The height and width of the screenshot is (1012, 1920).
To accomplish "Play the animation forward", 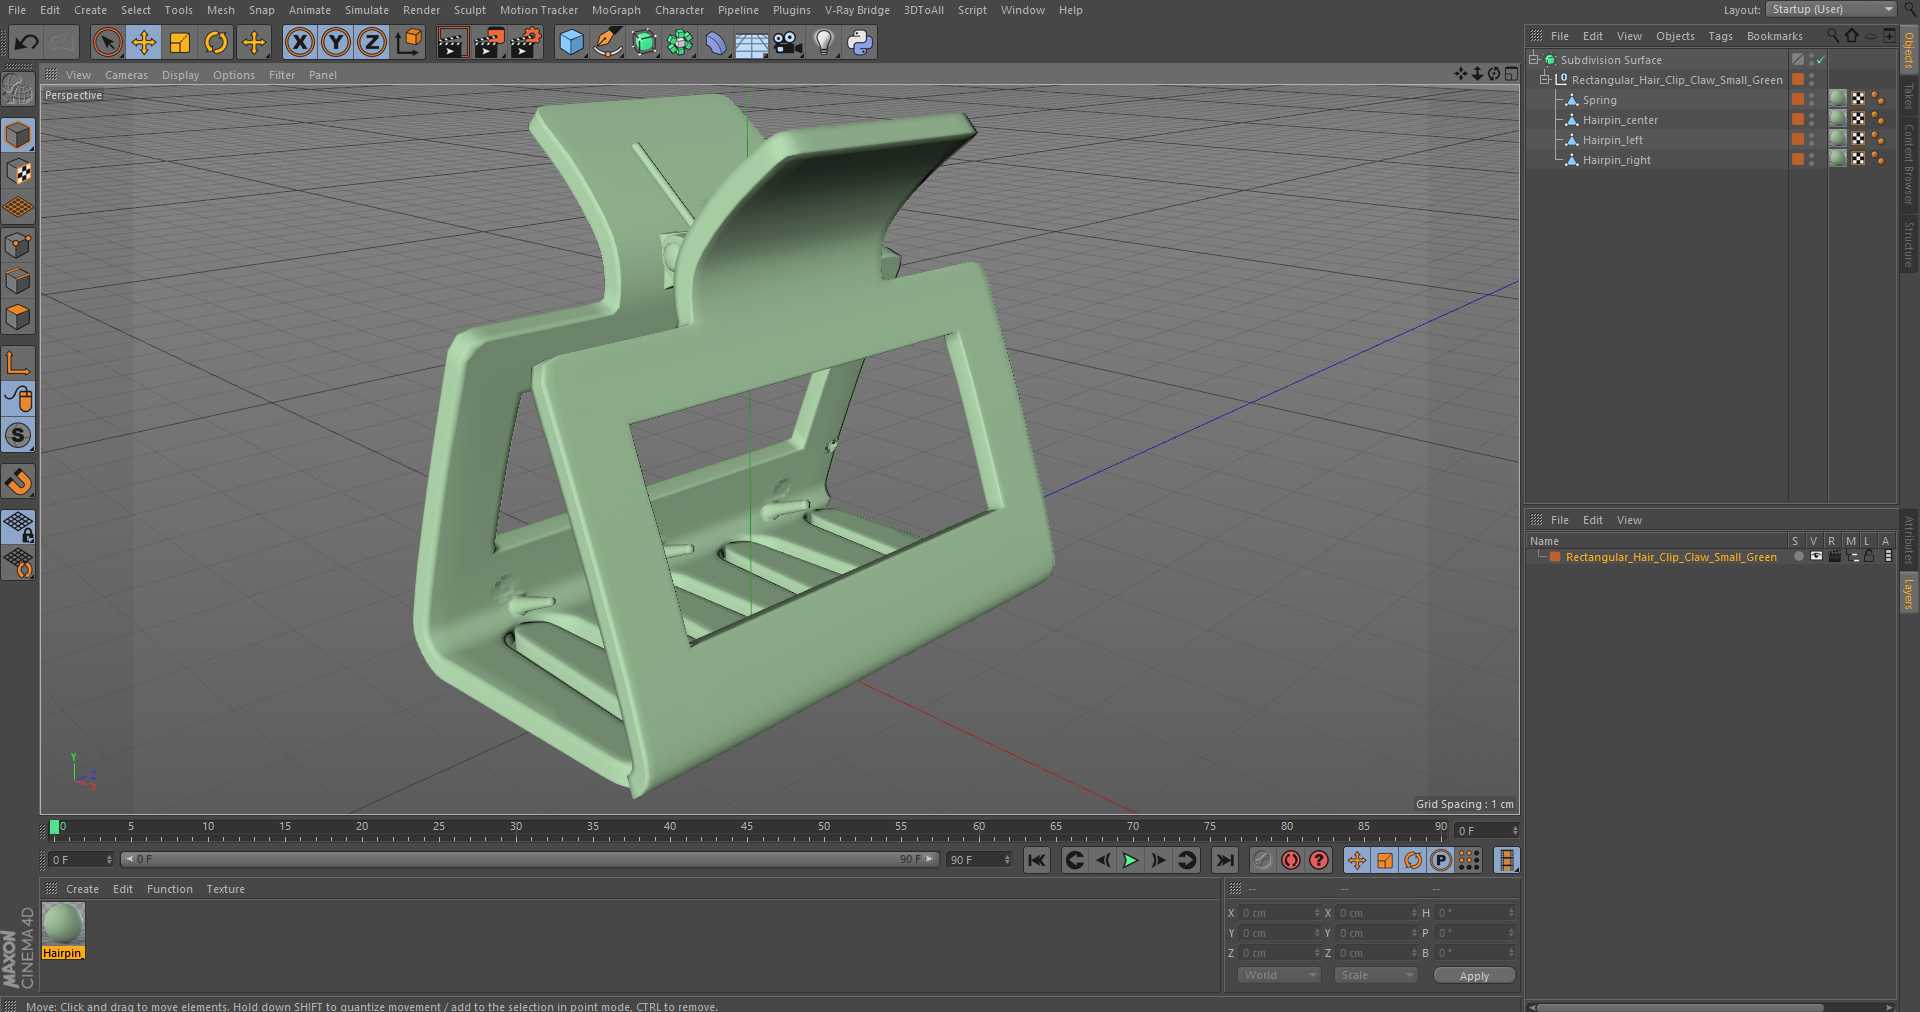I will click(1130, 860).
